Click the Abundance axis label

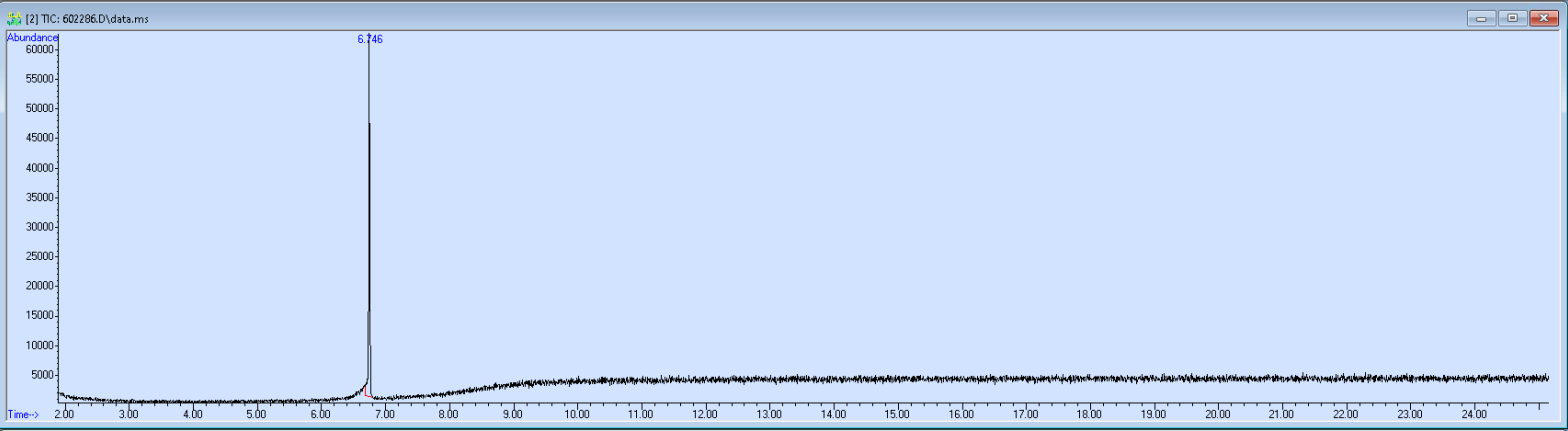(33, 37)
